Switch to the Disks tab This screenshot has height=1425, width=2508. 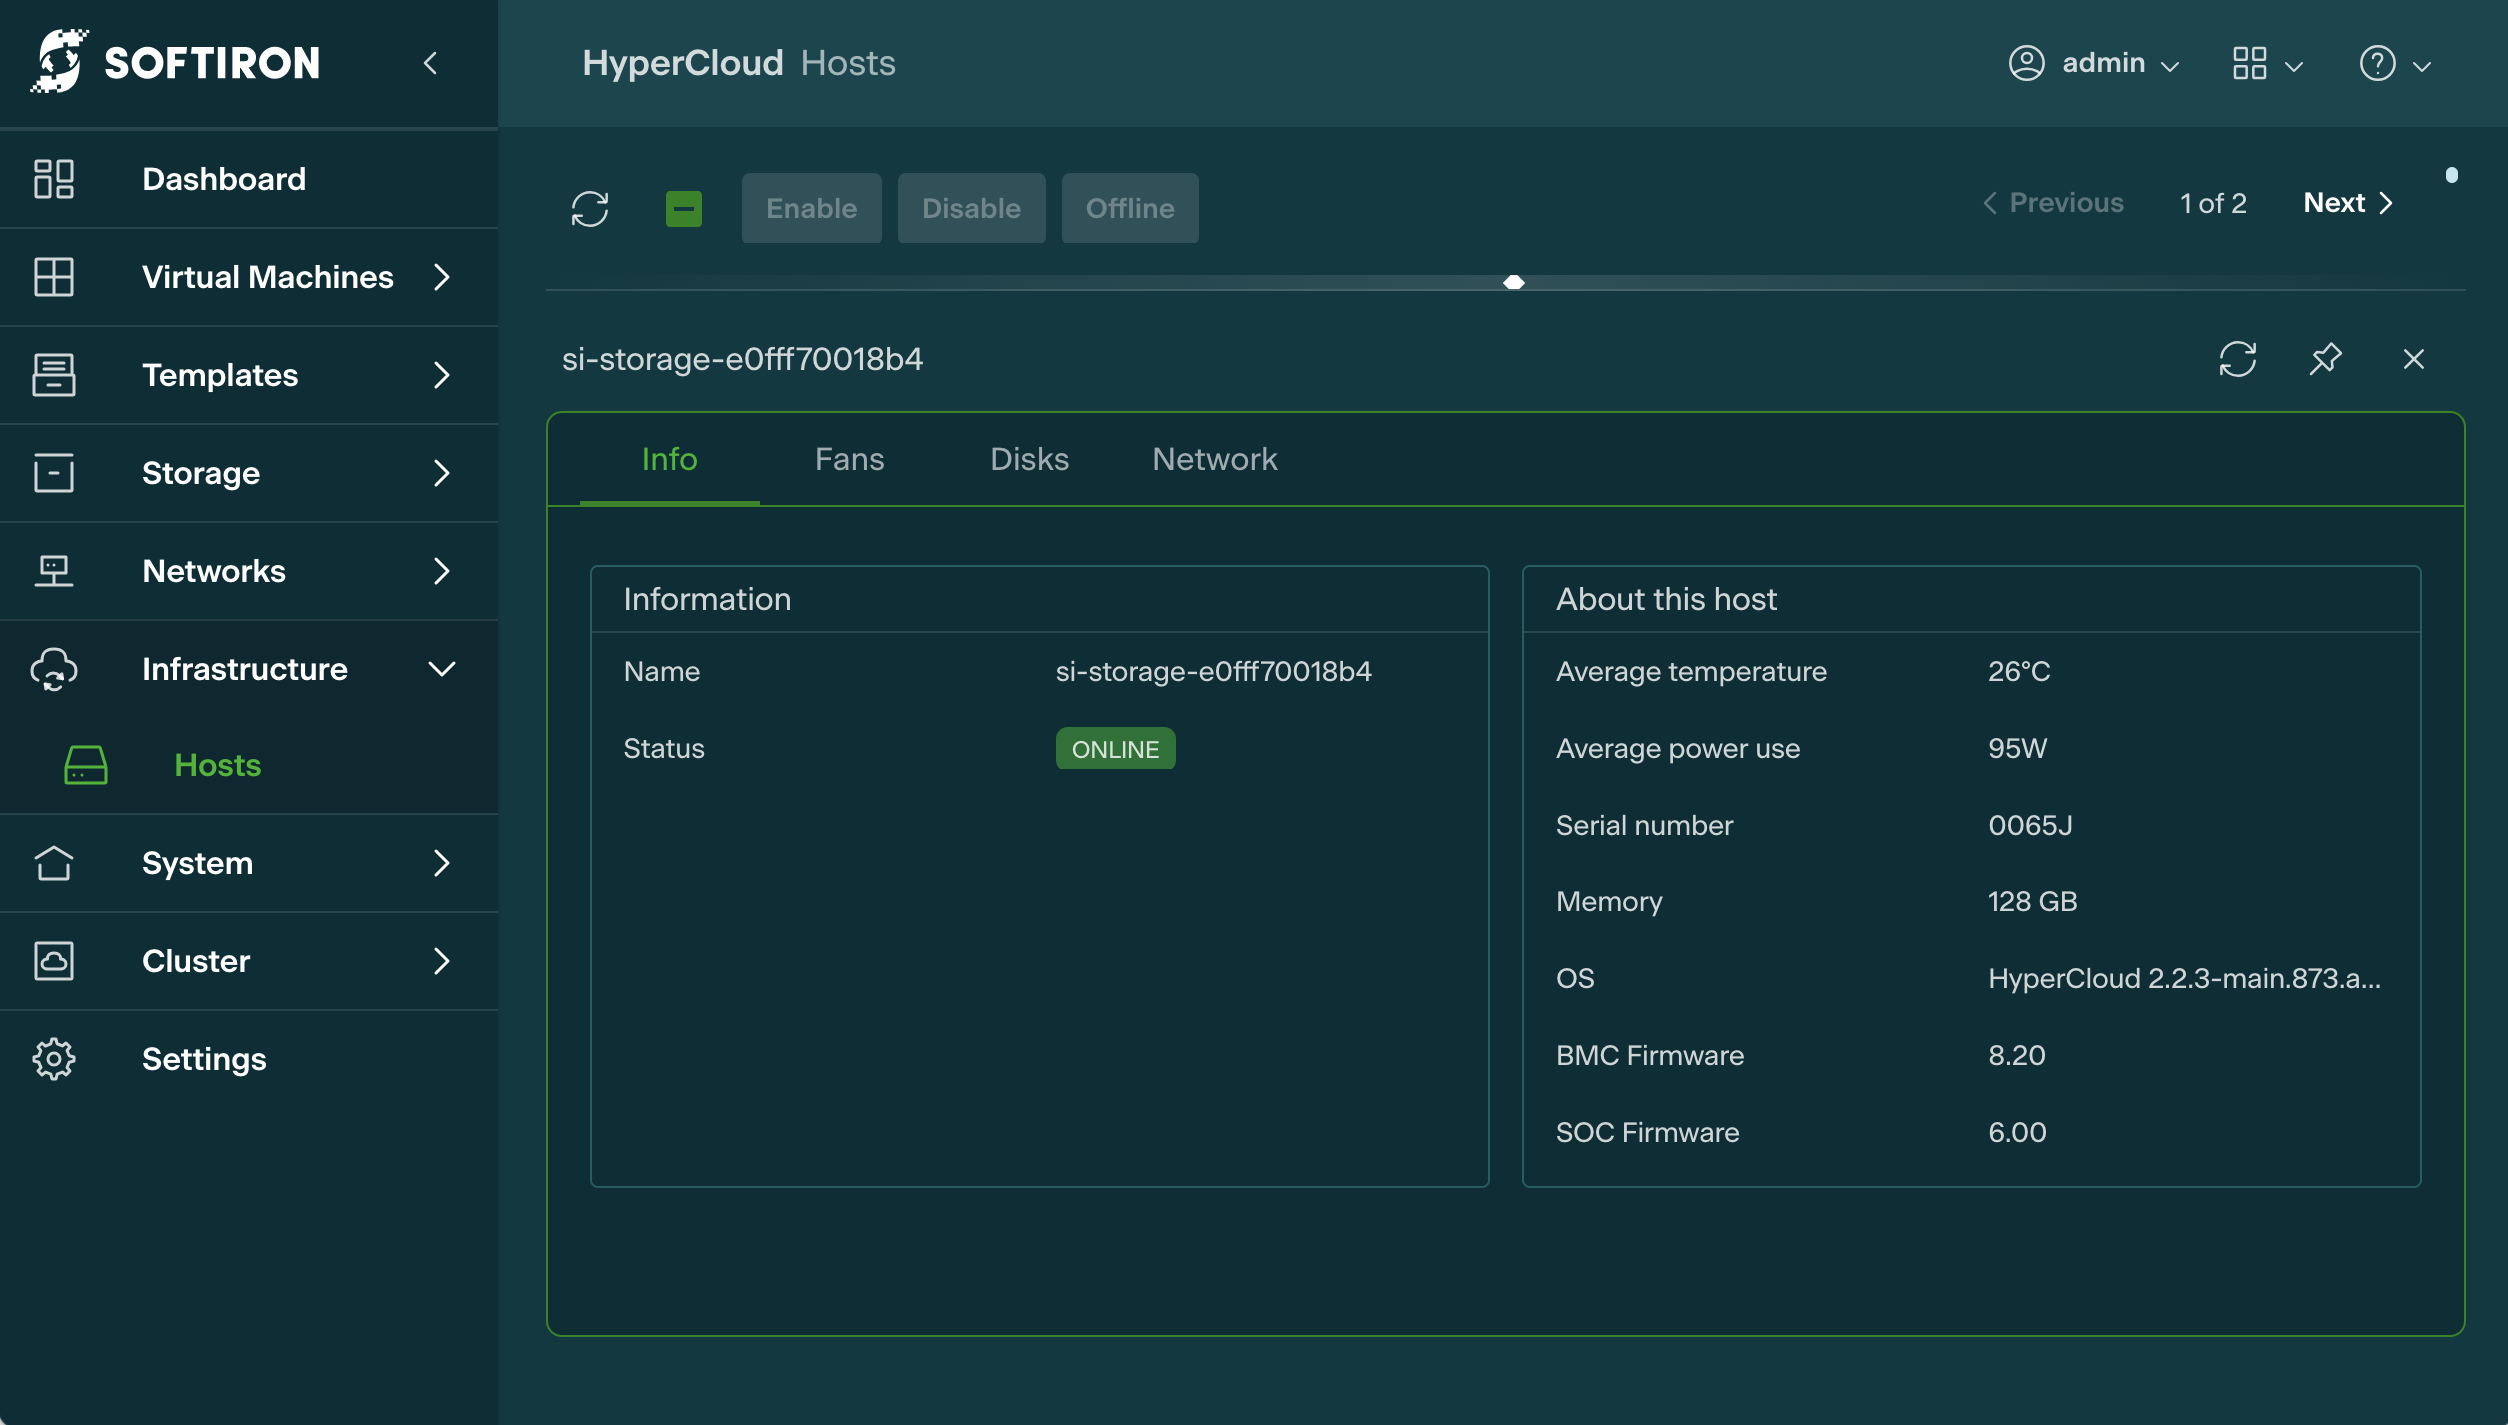click(x=1029, y=459)
